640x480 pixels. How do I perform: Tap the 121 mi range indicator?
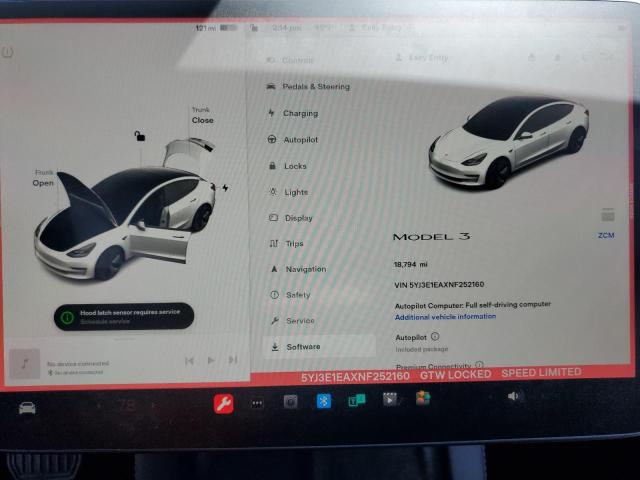pos(205,28)
